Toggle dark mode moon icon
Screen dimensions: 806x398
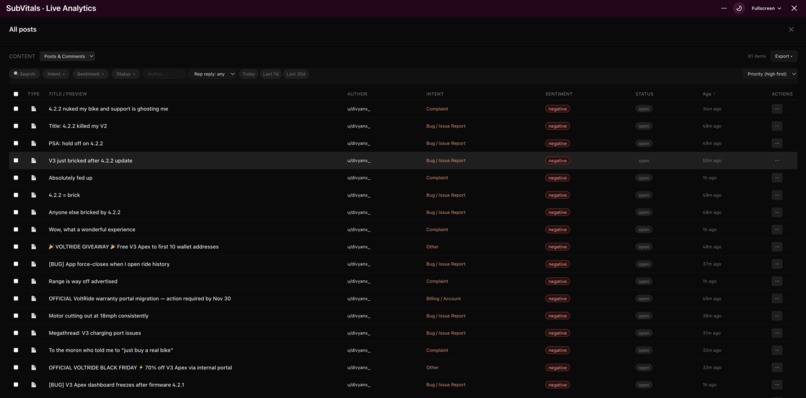pos(739,8)
